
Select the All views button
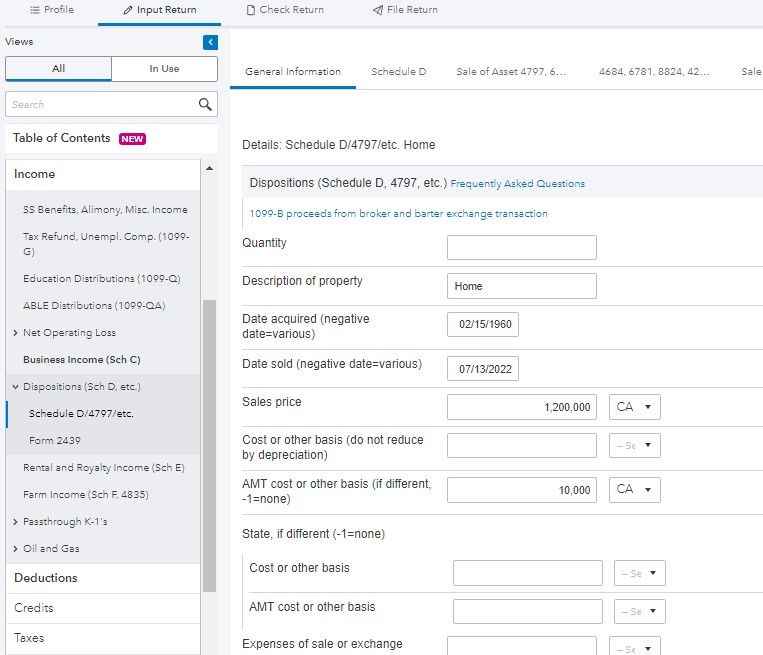click(58, 69)
